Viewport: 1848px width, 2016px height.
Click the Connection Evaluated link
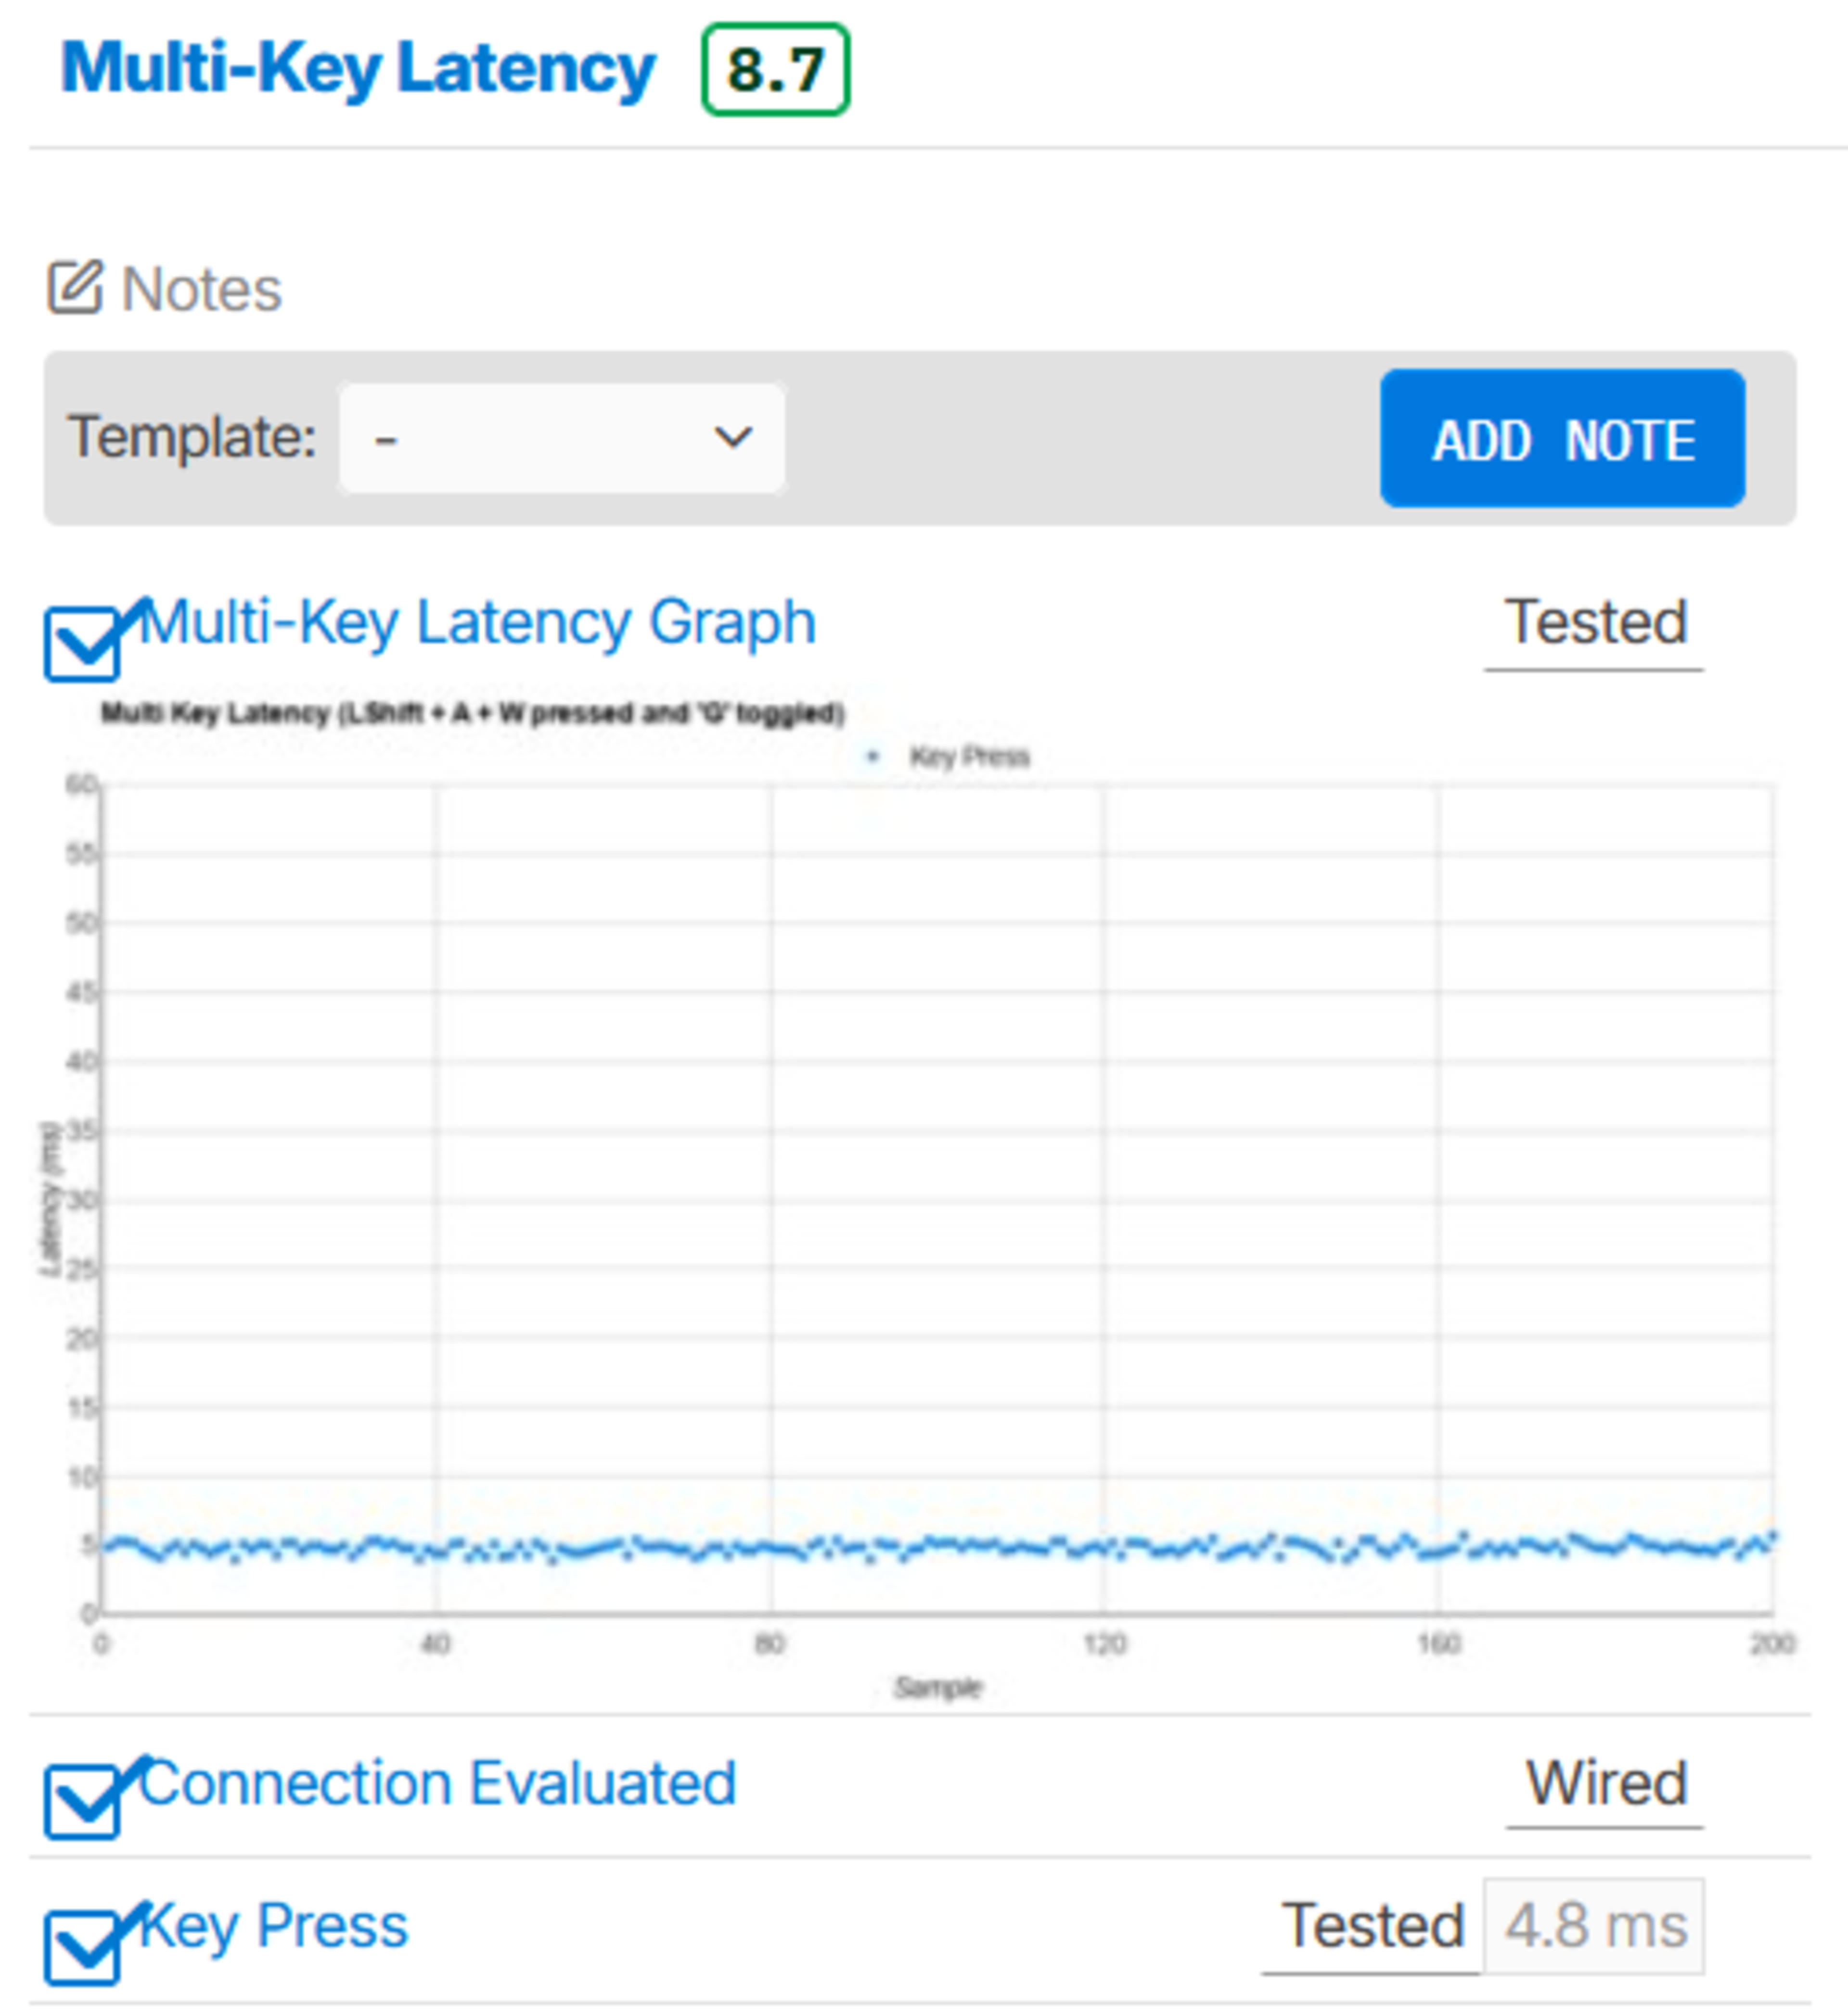pos(437,1783)
